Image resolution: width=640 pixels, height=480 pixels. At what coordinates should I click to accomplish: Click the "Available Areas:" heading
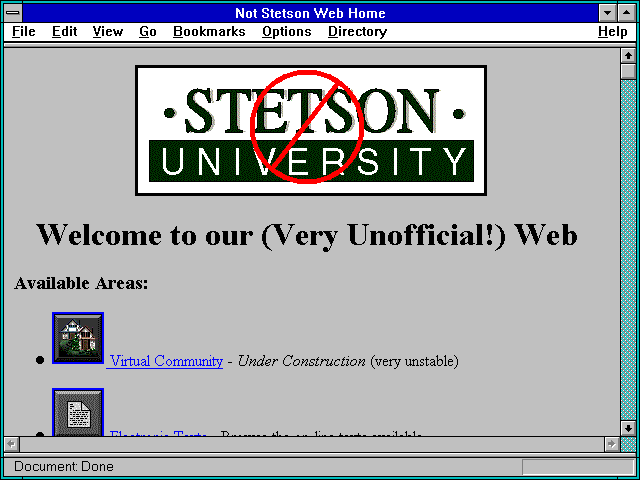(81, 283)
